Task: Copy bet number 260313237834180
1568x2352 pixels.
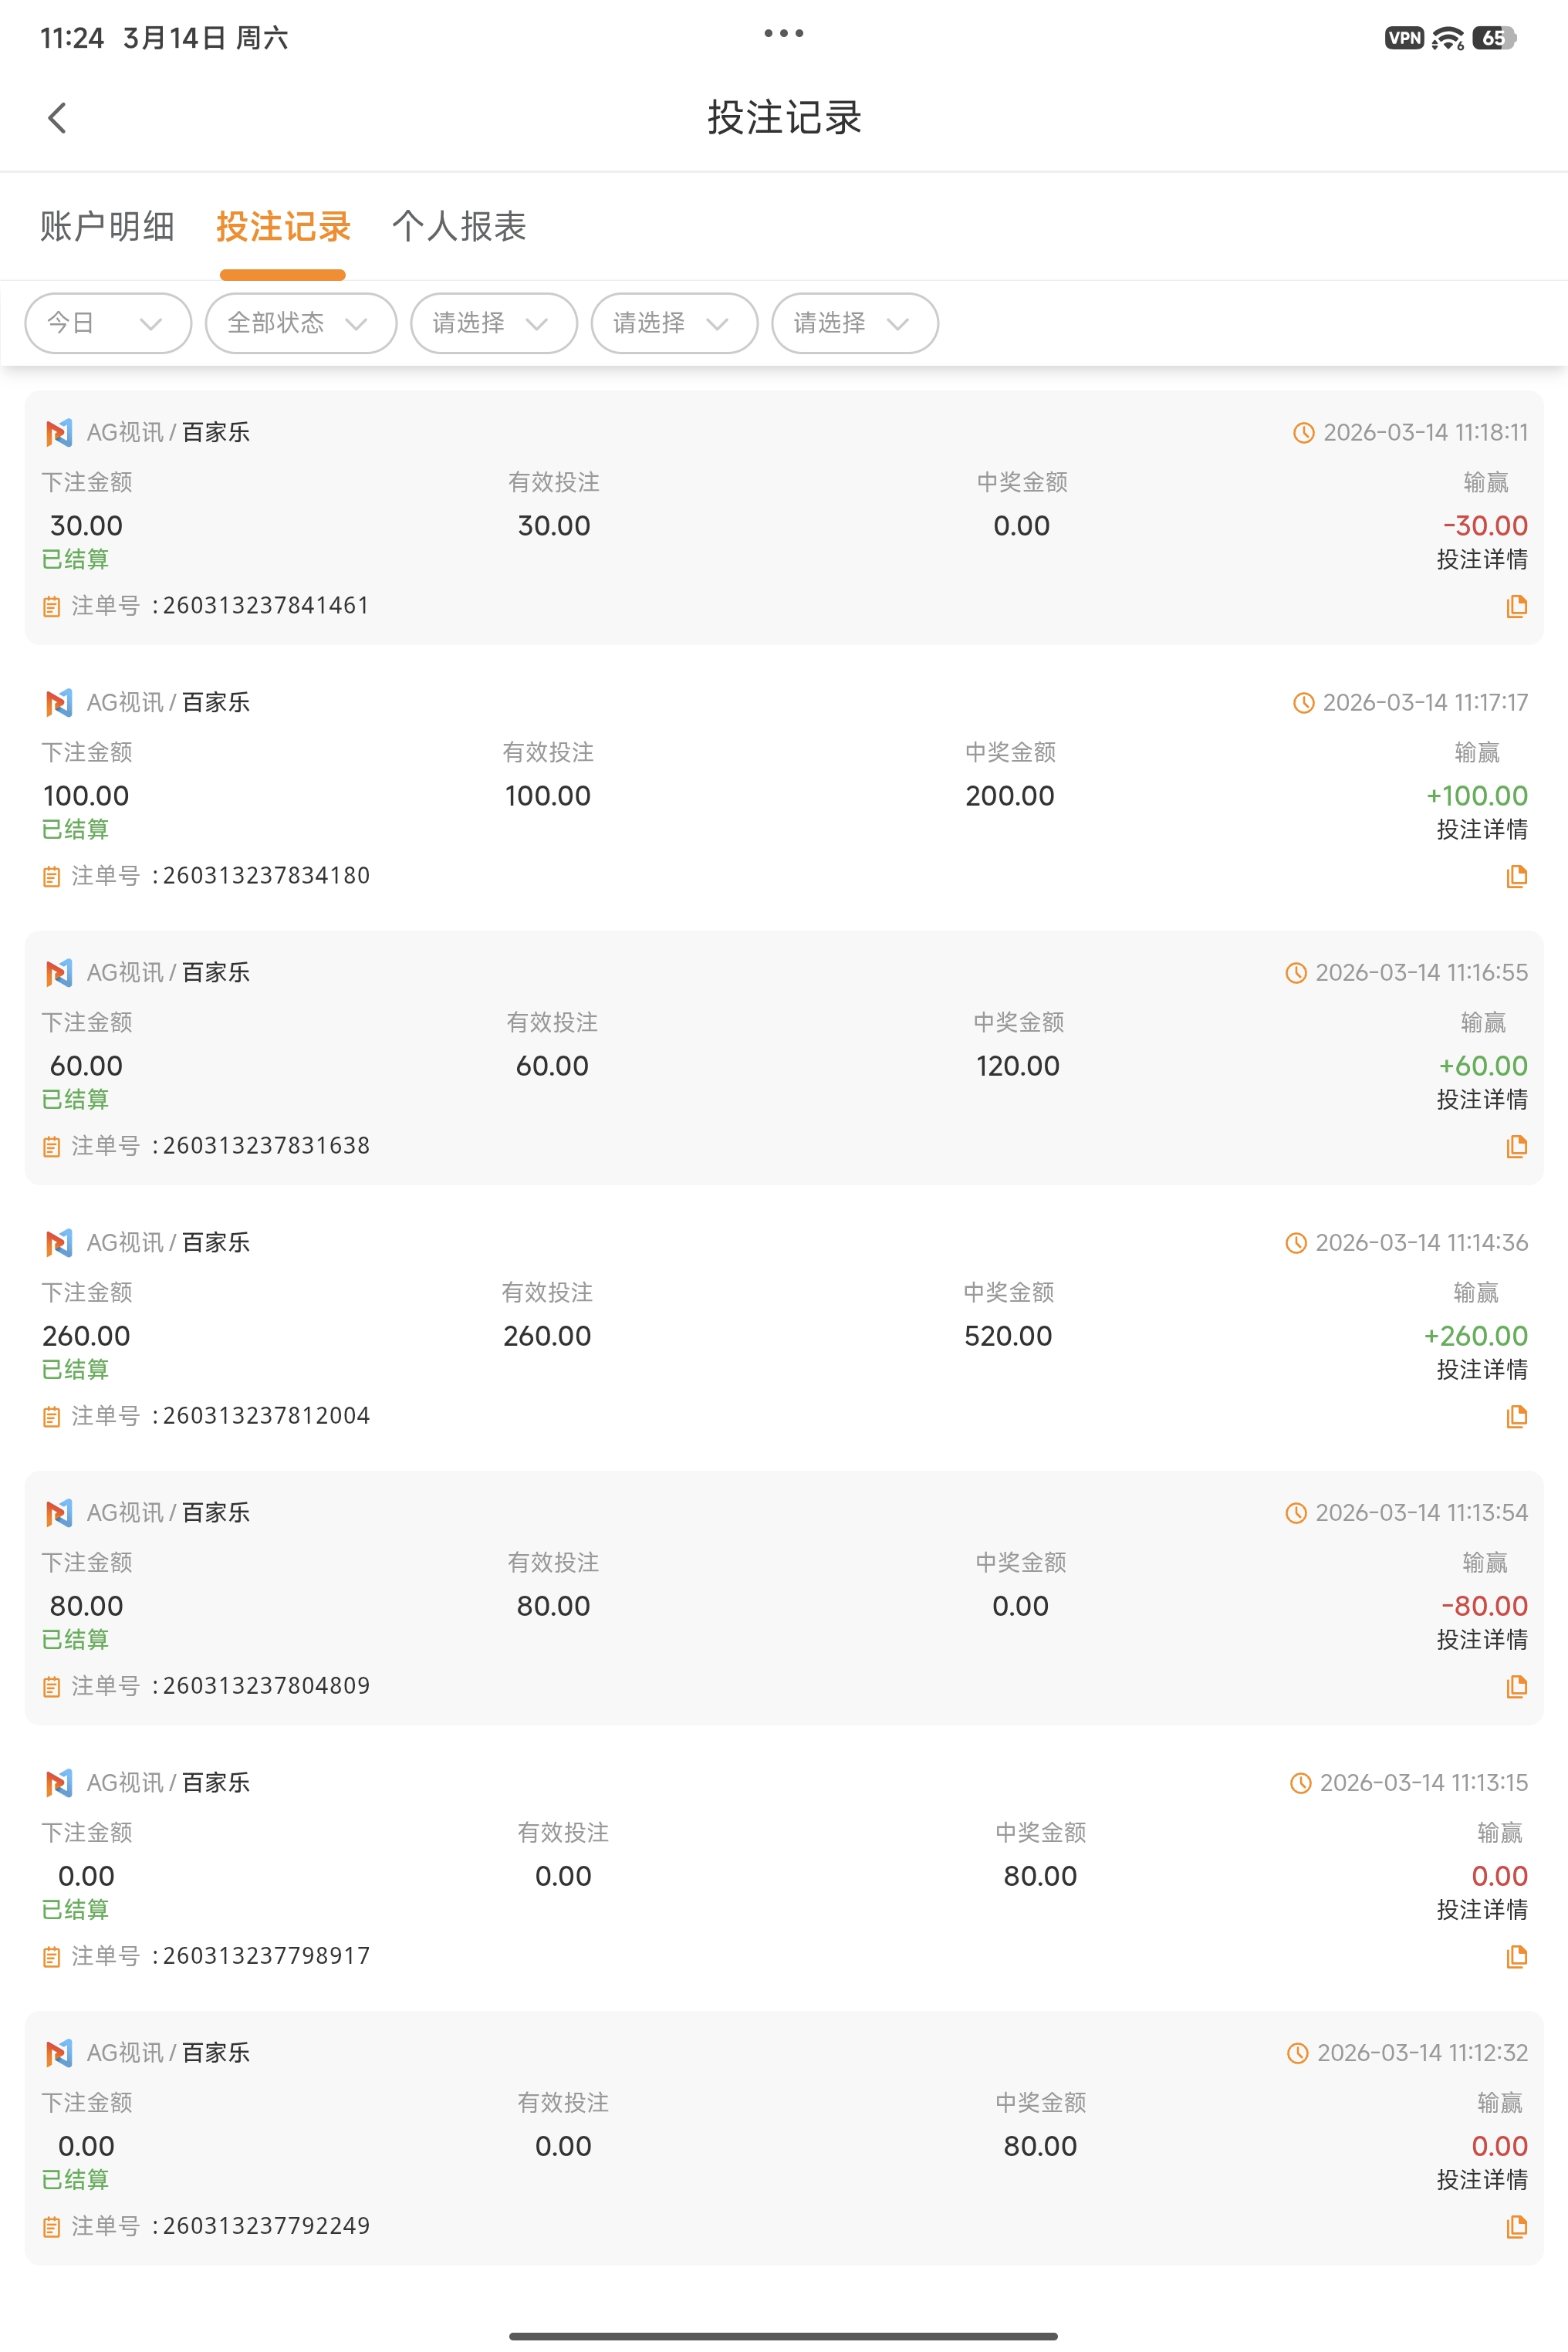Action: [1516, 876]
